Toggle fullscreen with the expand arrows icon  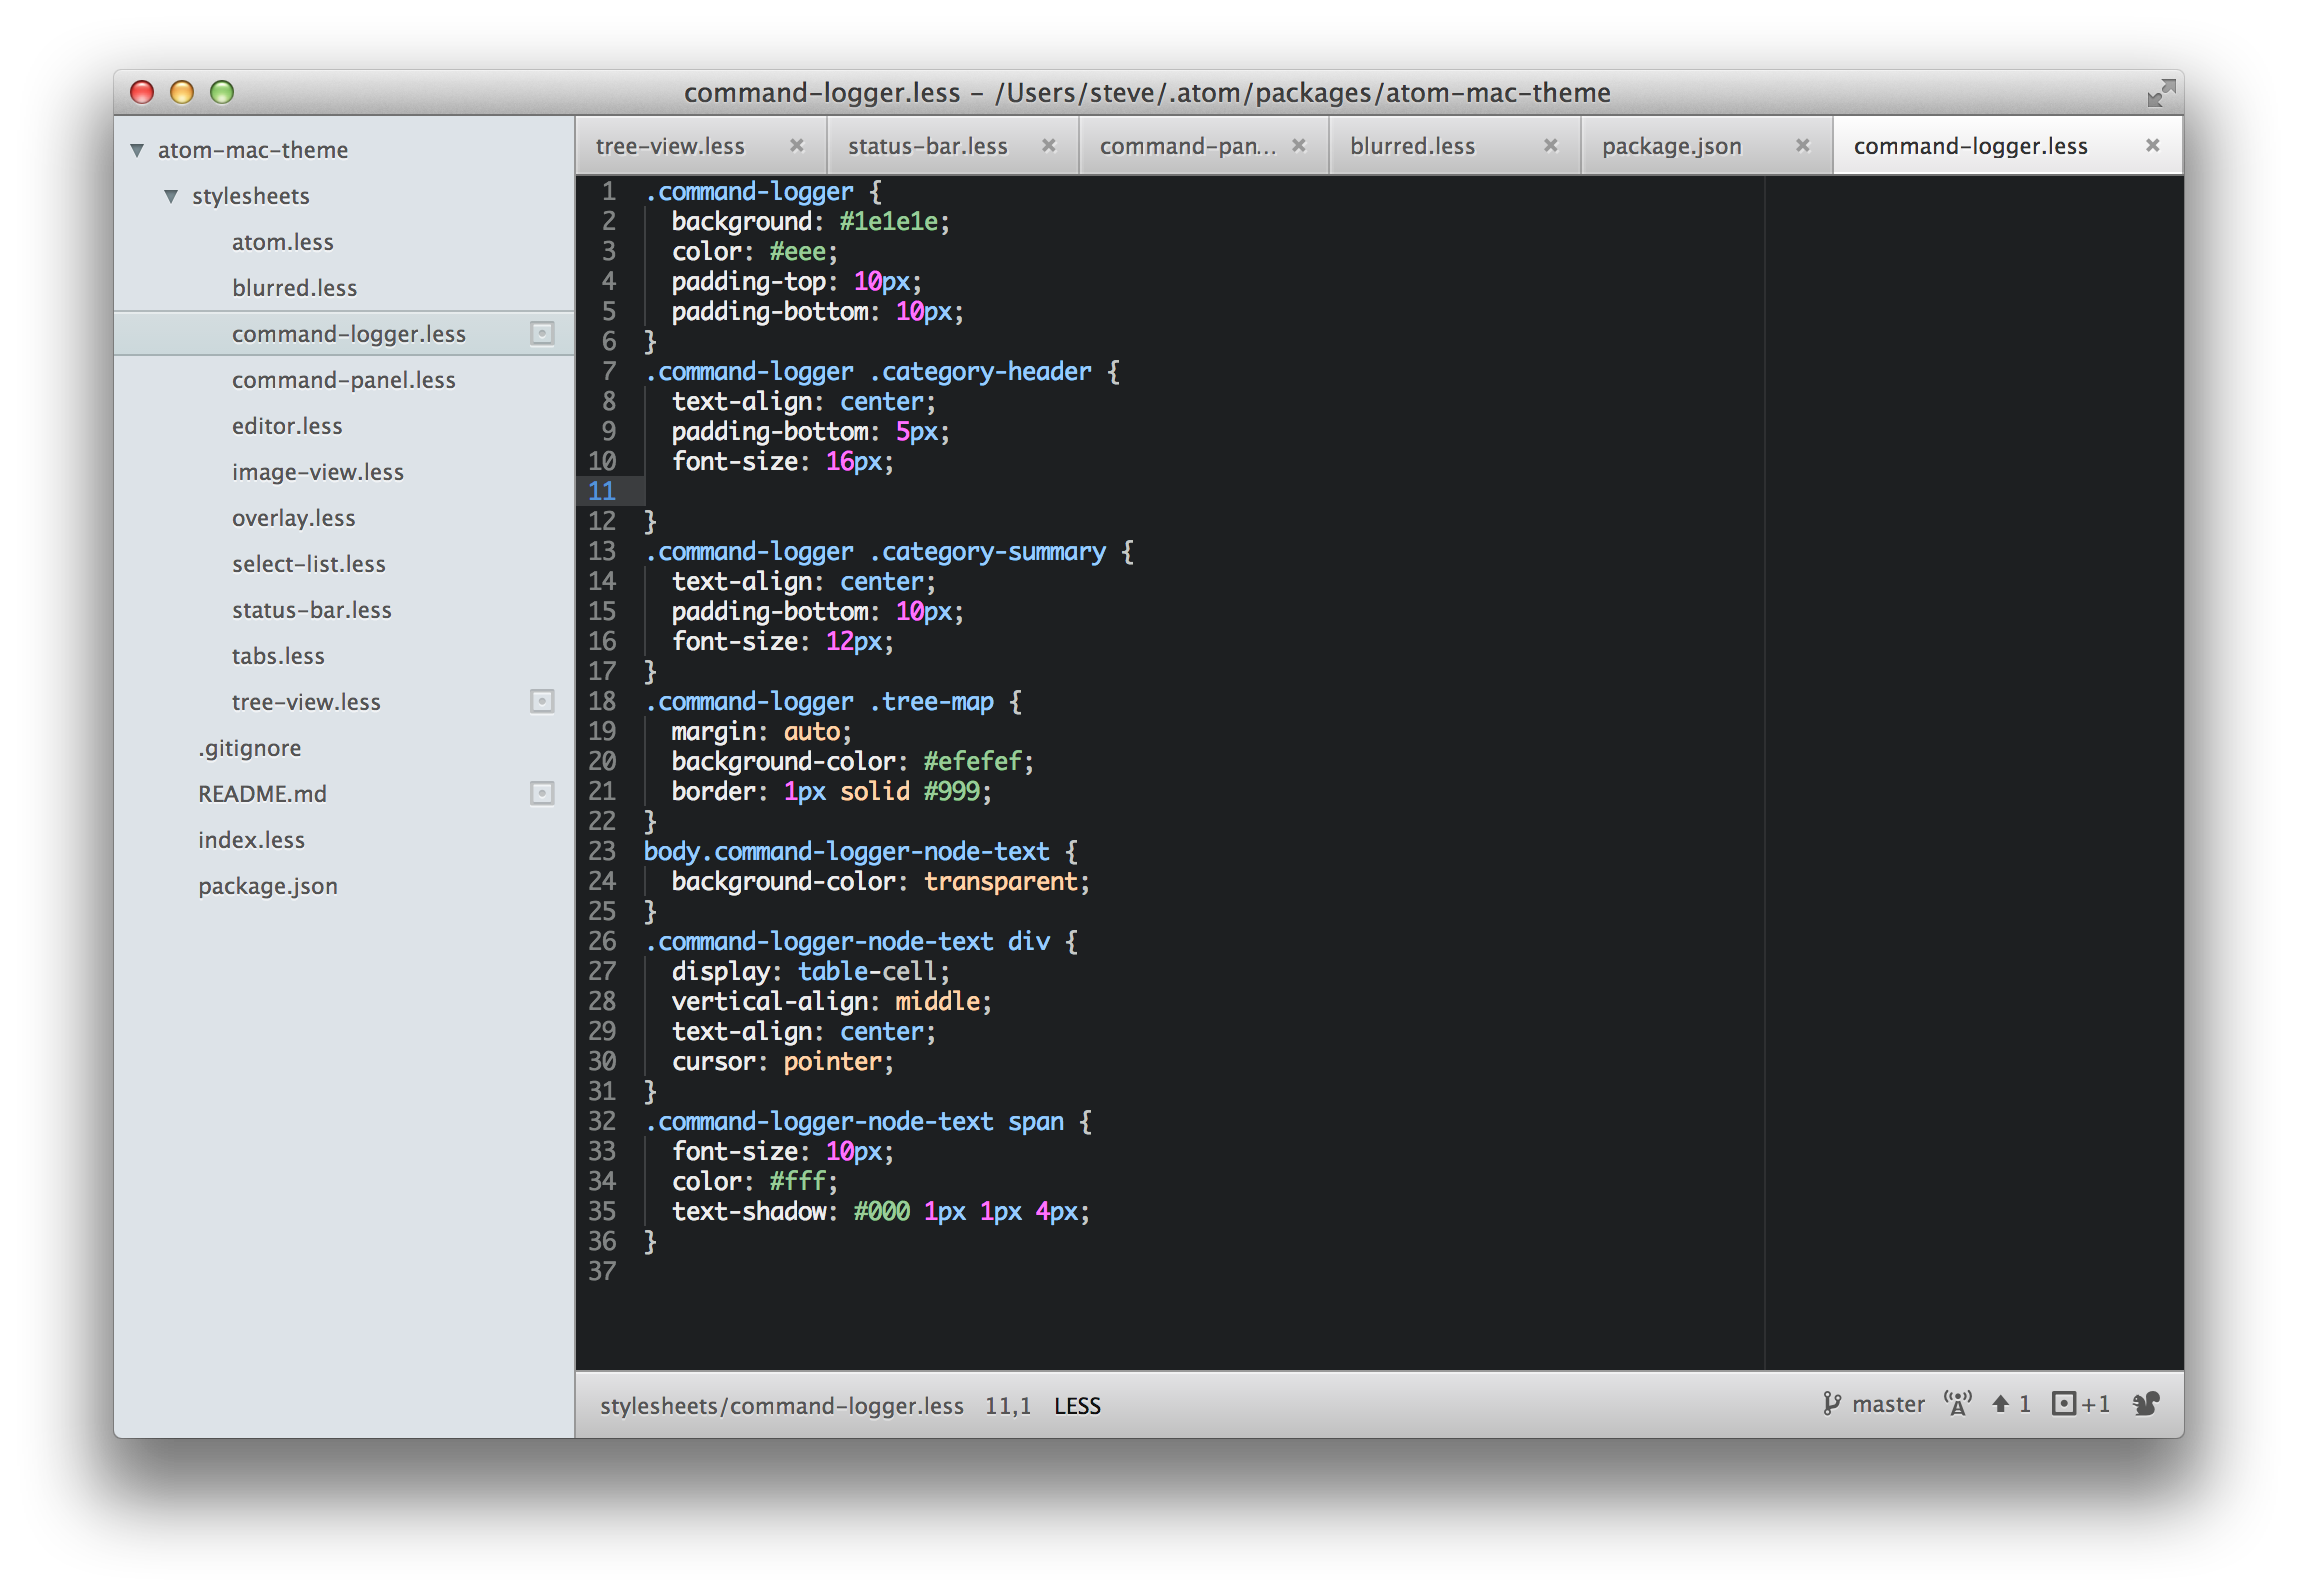click(2161, 93)
